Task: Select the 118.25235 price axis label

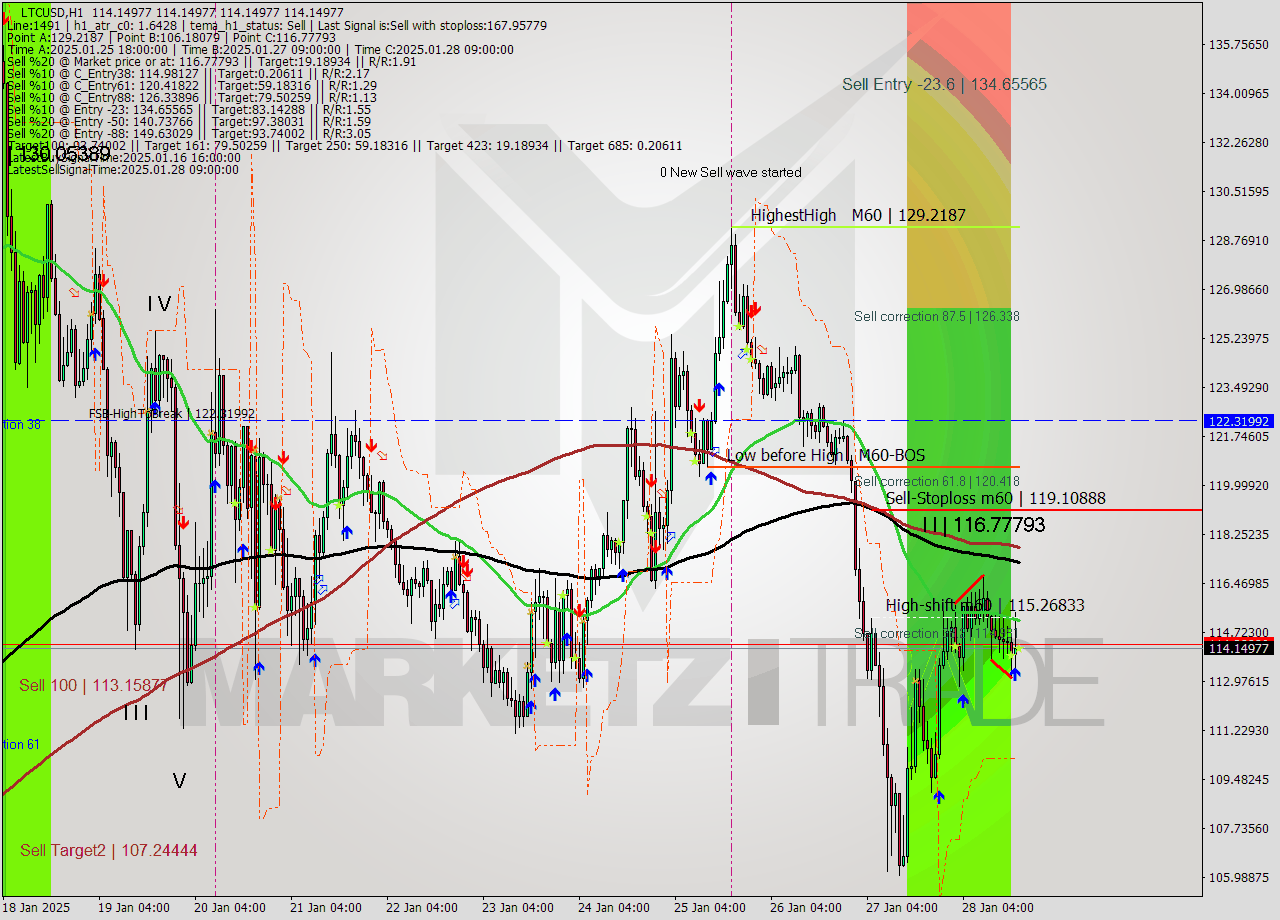Action: click(1239, 534)
